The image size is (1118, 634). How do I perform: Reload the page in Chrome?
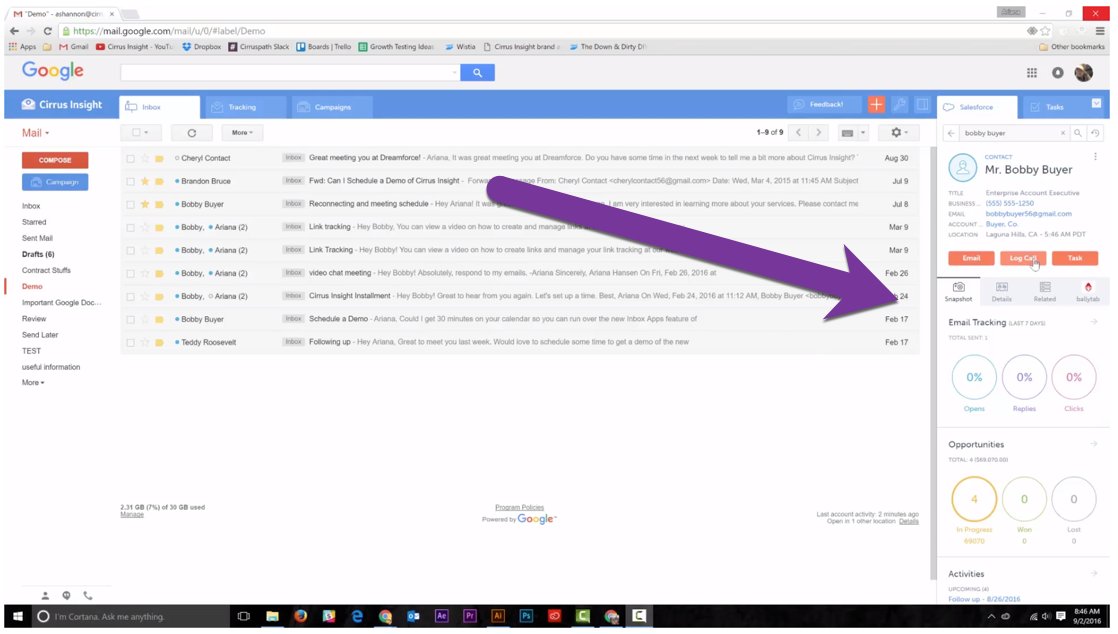[48, 31]
